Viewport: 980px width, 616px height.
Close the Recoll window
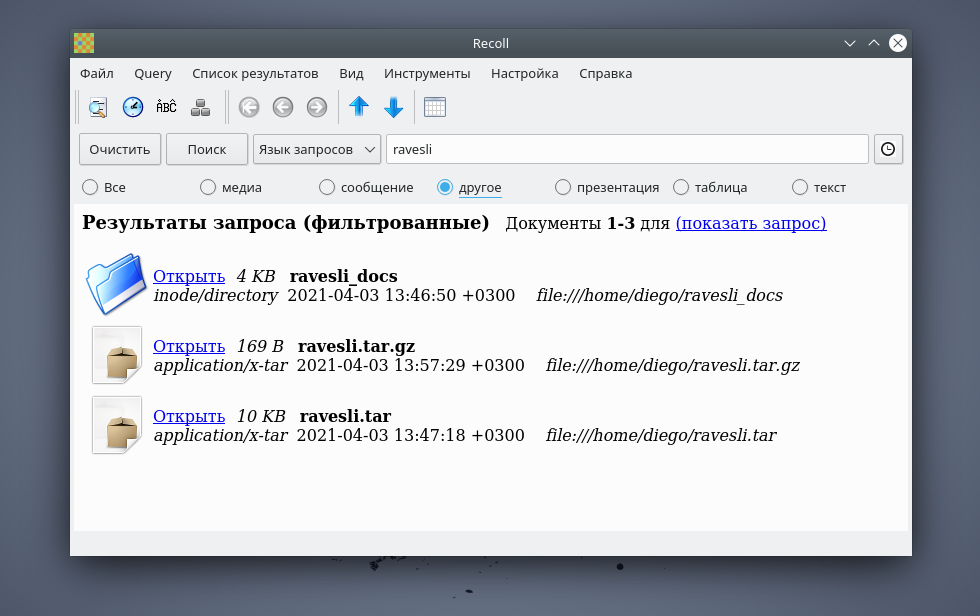898,43
